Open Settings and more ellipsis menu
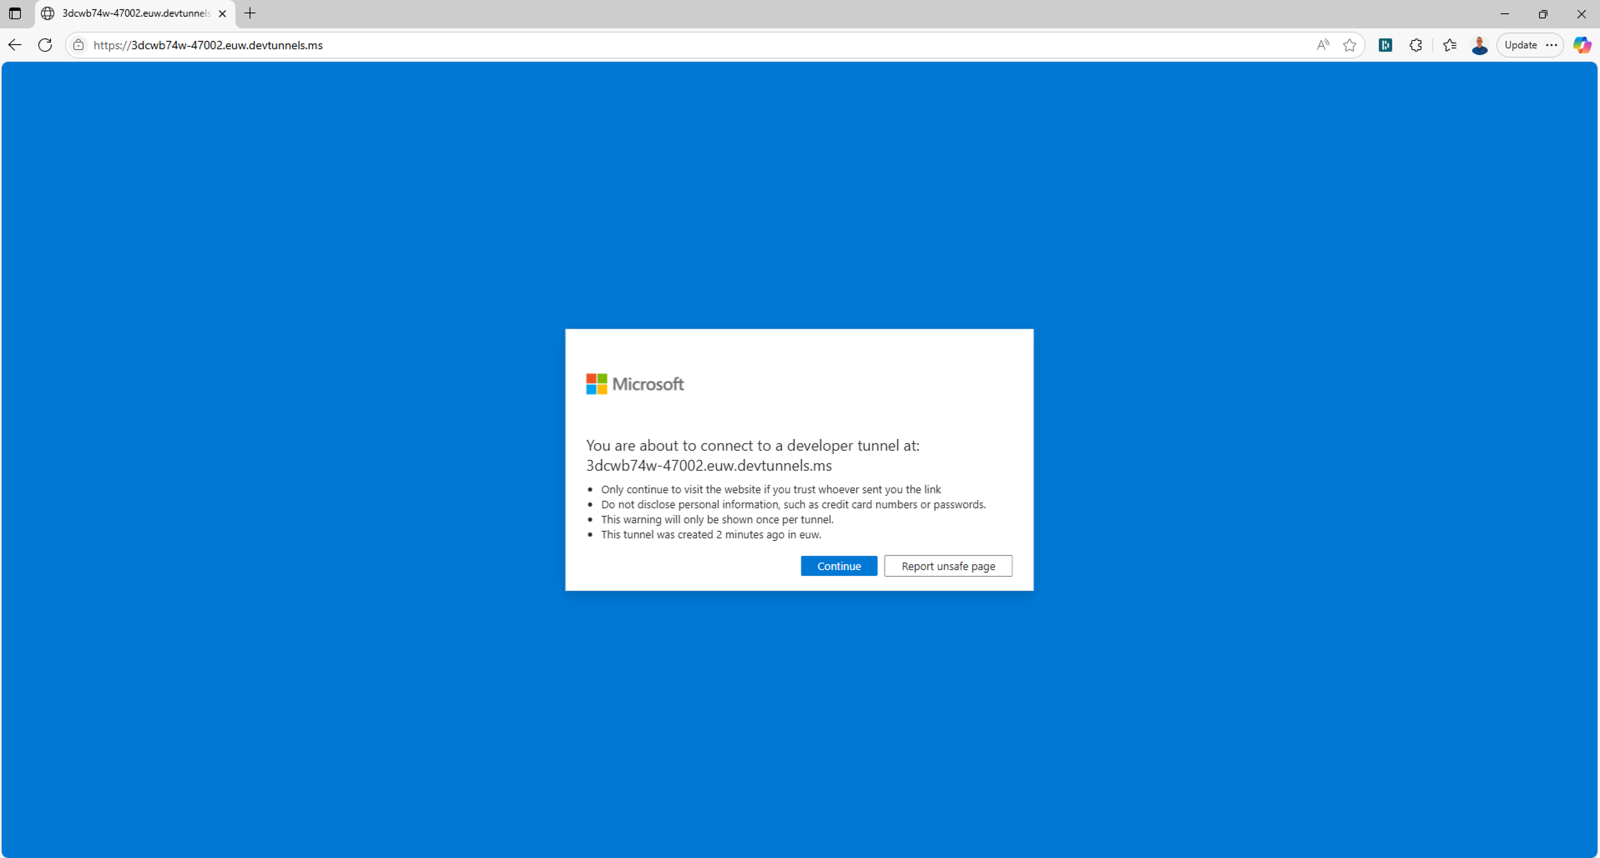The width and height of the screenshot is (1600, 858). (x=1551, y=45)
